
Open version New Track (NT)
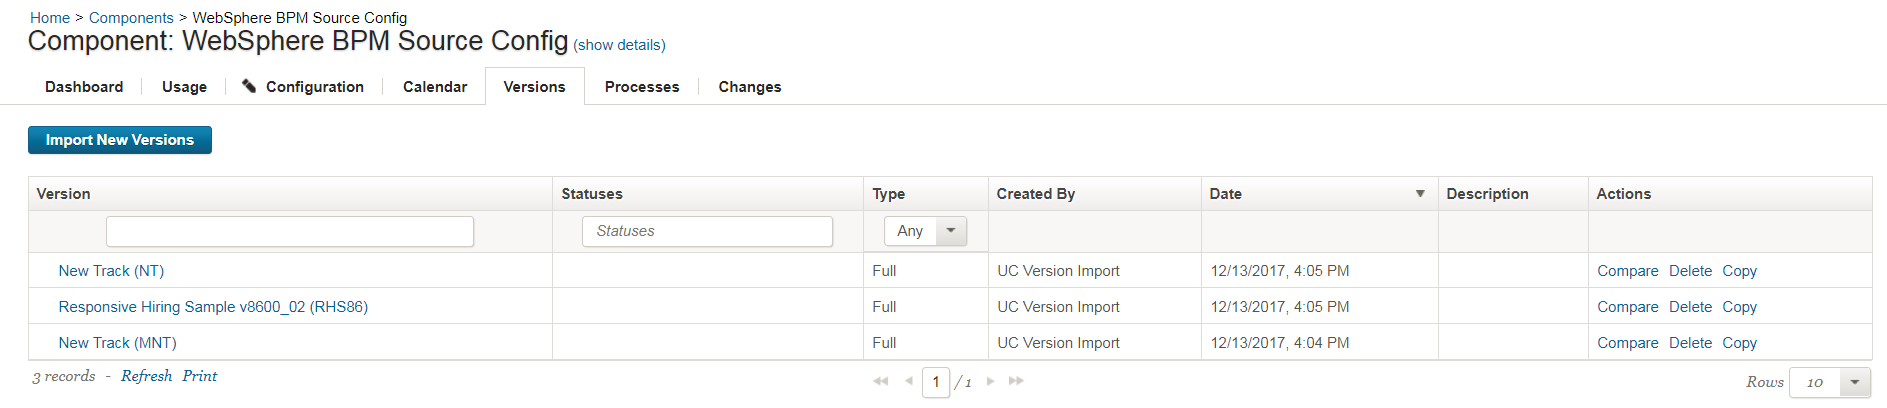(x=111, y=271)
